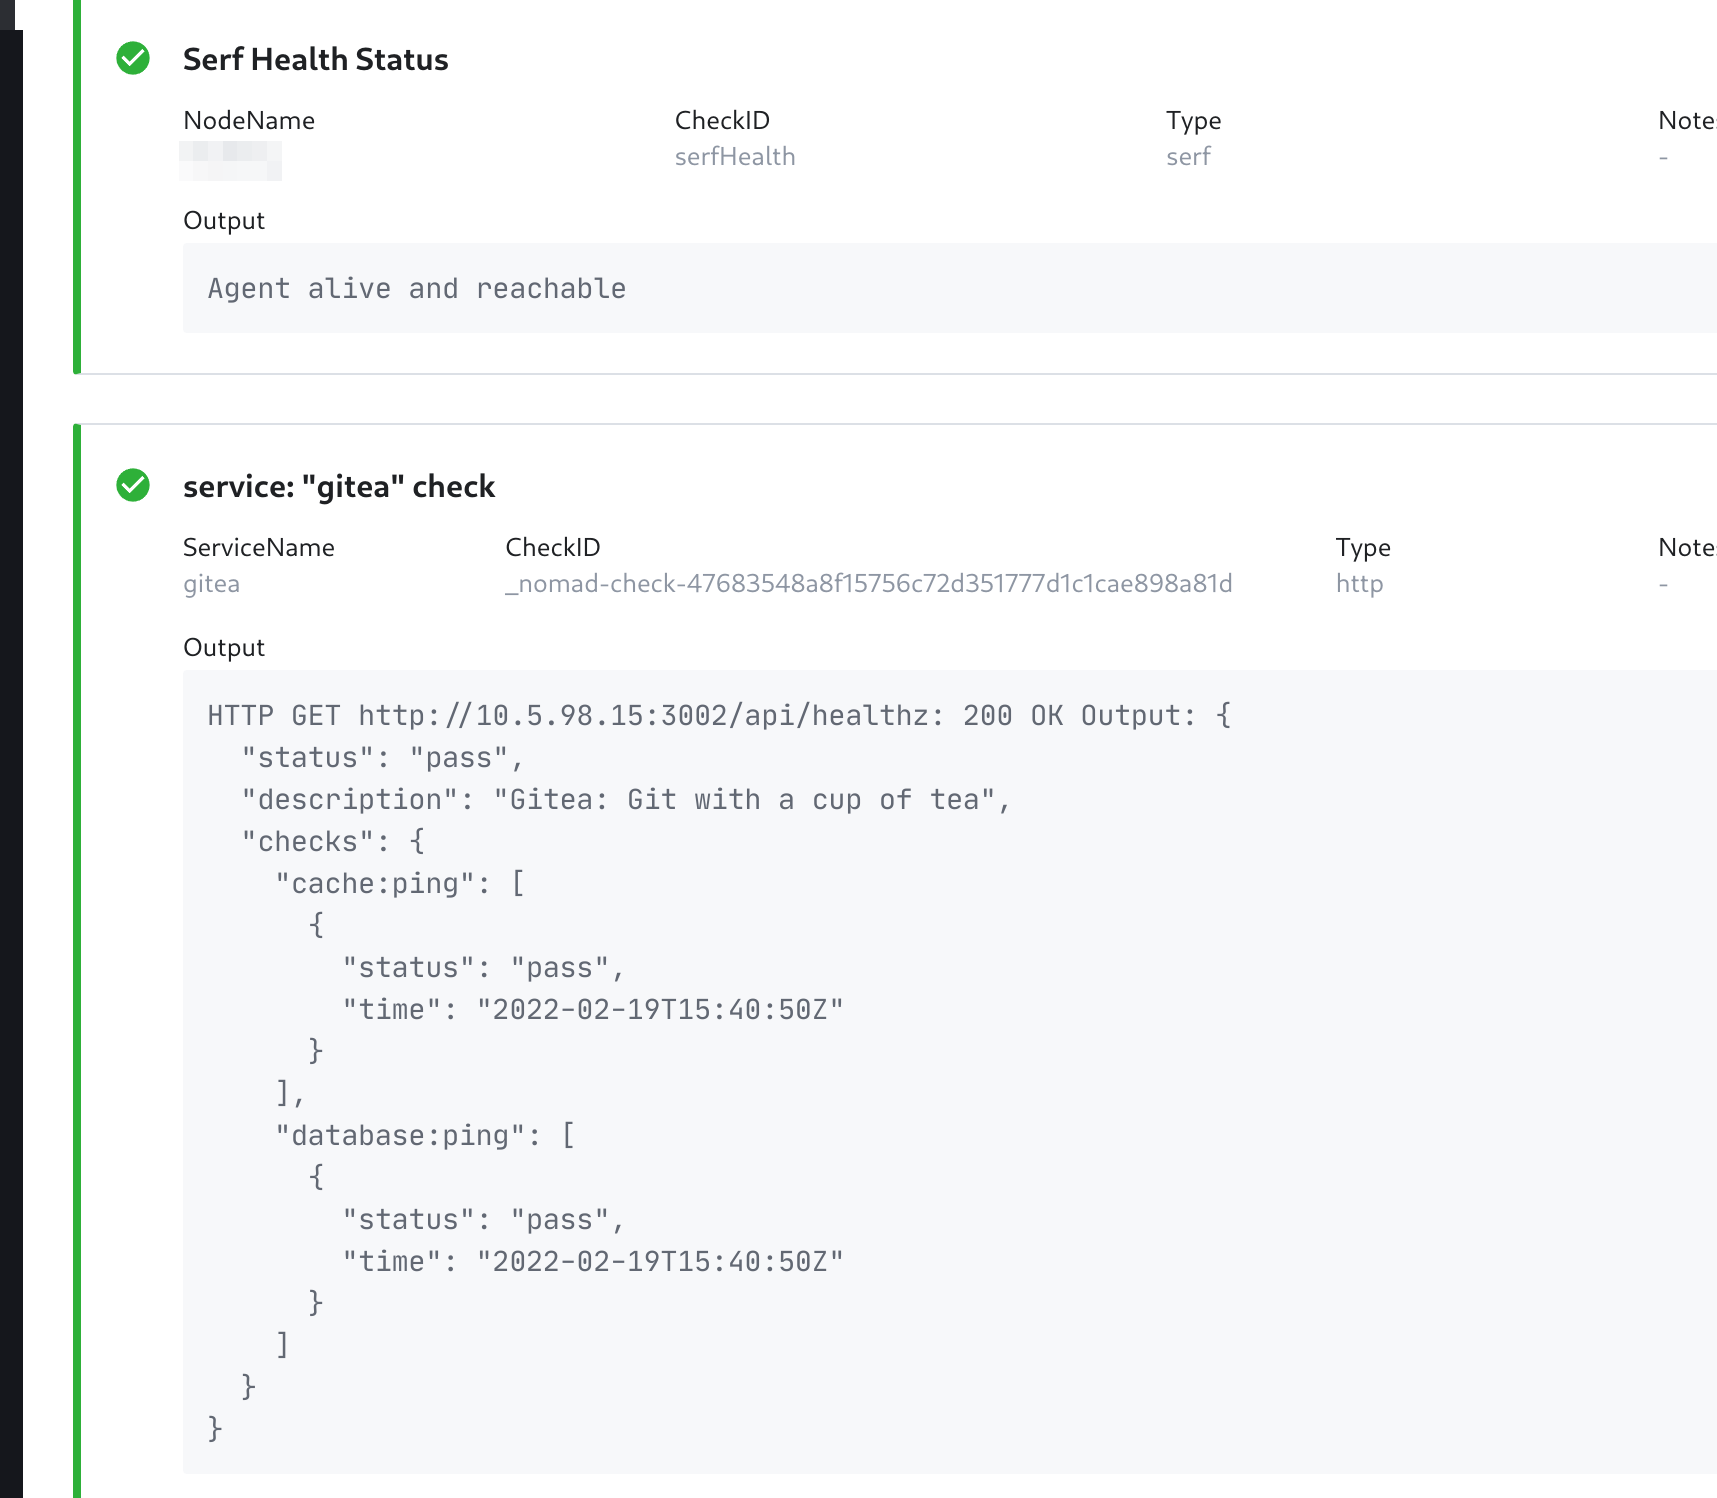This screenshot has height=1498, width=1717.
Task: Click the healthz URL in the gitea output
Action: point(644,716)
